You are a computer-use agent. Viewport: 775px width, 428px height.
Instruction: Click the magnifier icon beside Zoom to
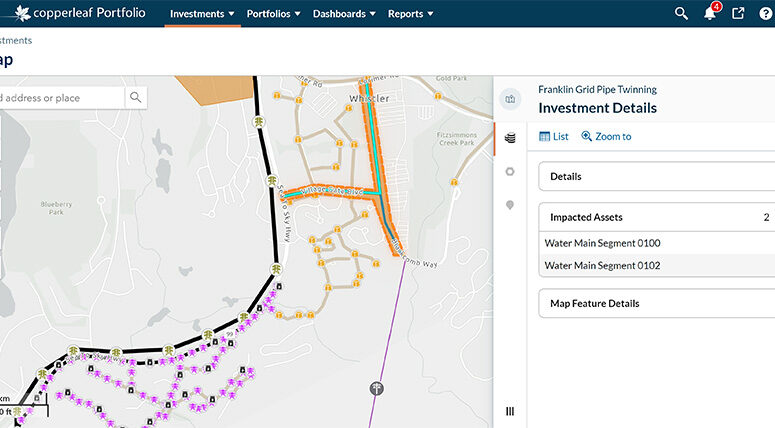point(586,136)
